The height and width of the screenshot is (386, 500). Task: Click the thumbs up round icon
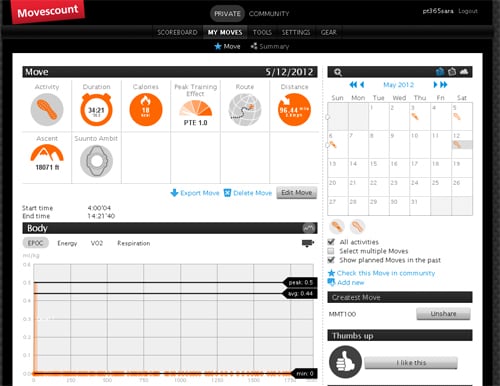pos(345,362)
